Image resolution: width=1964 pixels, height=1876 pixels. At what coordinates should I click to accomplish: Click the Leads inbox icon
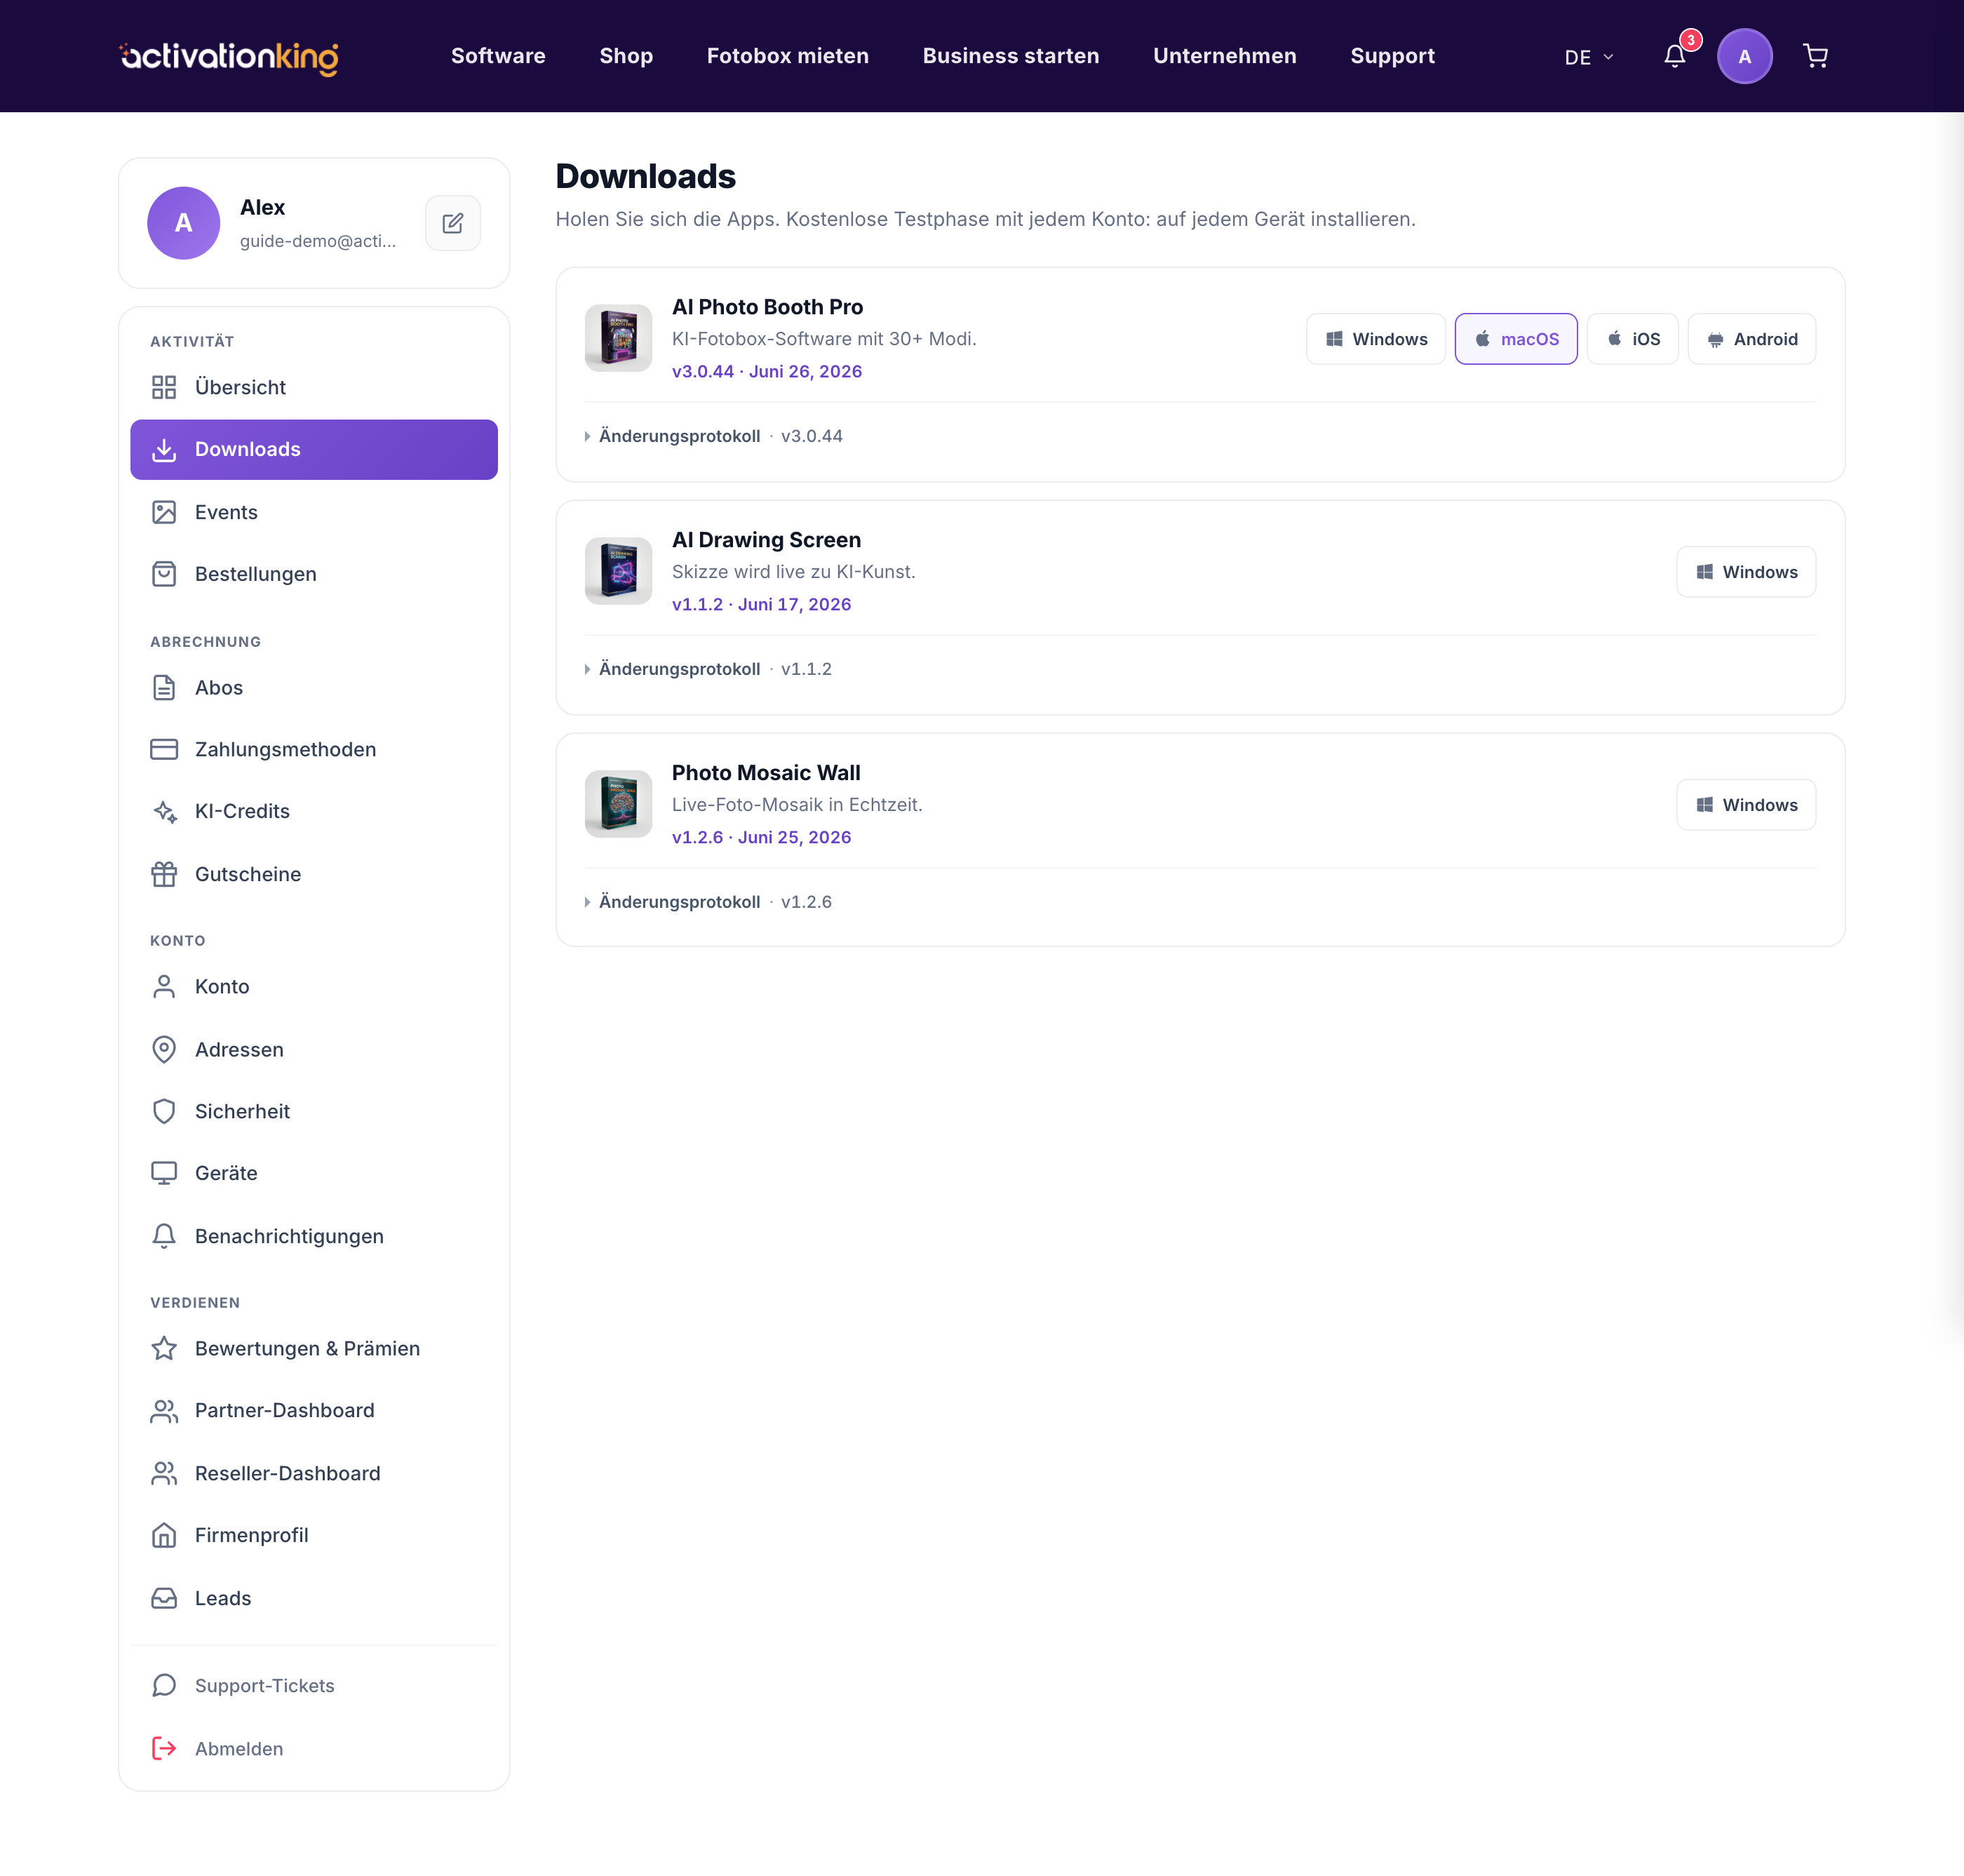click(164, 1598)
